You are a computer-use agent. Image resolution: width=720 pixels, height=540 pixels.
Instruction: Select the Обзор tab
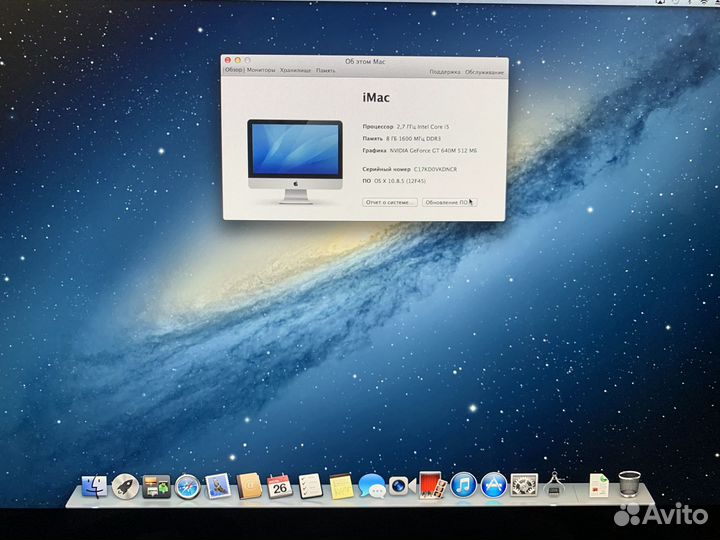pyautogui.click(x=234, y=70)
